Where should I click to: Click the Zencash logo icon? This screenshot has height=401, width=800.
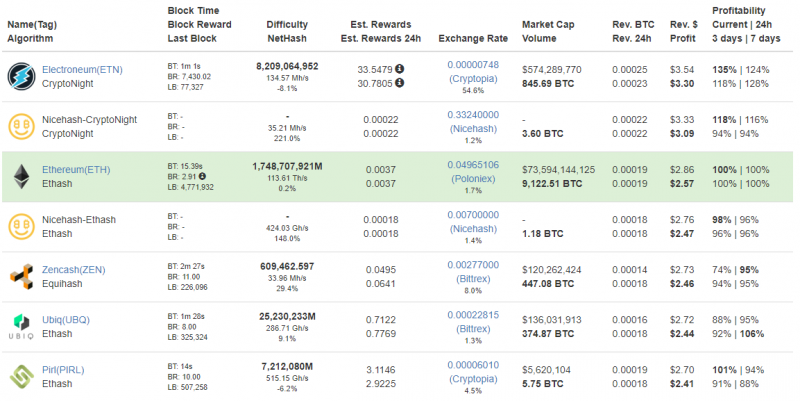20,276
